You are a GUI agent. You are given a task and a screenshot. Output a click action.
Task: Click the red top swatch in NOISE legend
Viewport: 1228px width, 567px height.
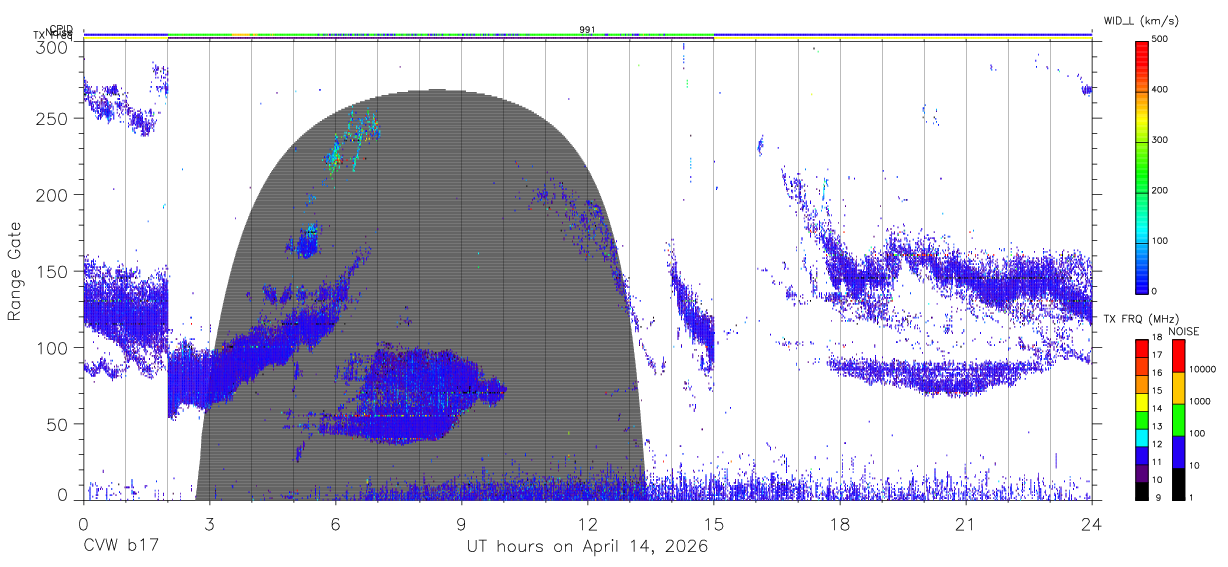coord(1178,355)
